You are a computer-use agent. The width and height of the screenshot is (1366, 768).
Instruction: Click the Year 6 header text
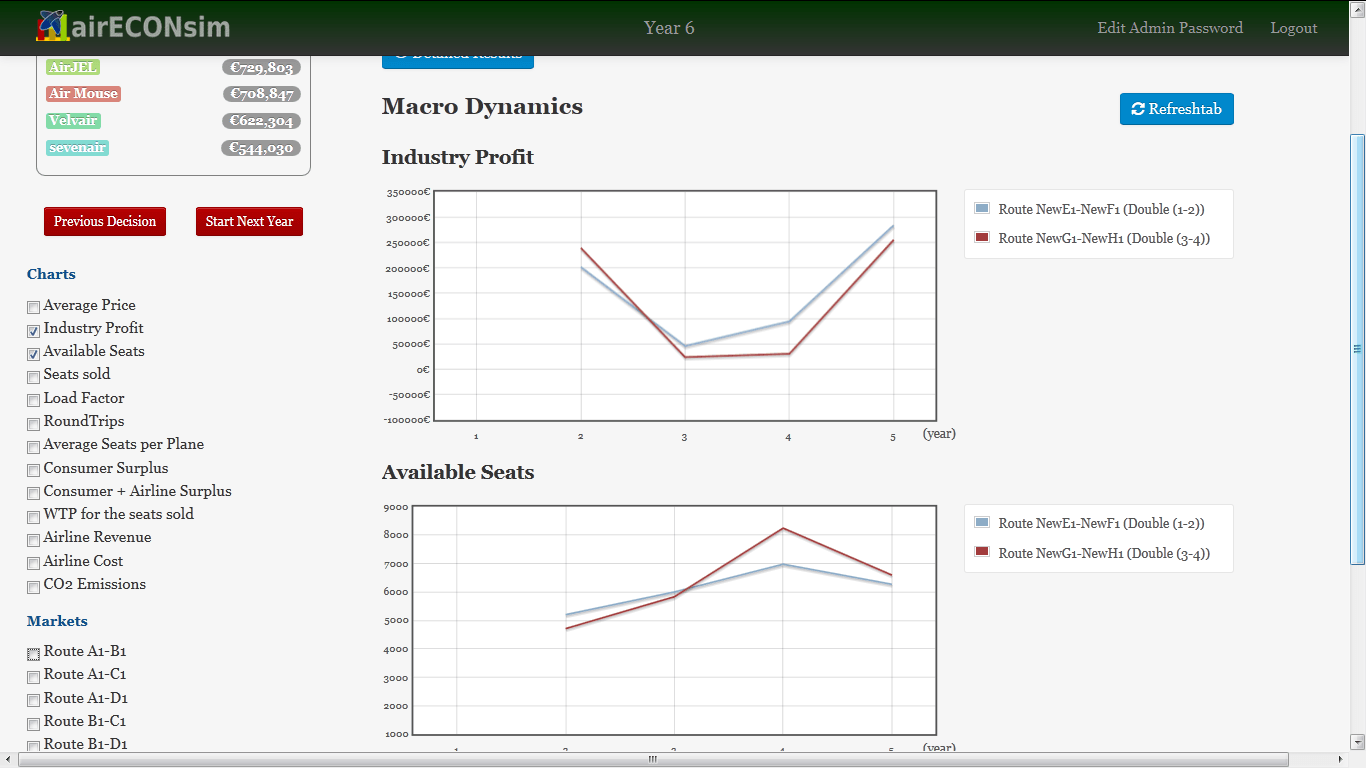pyautogui.click(x=669, y=28)
